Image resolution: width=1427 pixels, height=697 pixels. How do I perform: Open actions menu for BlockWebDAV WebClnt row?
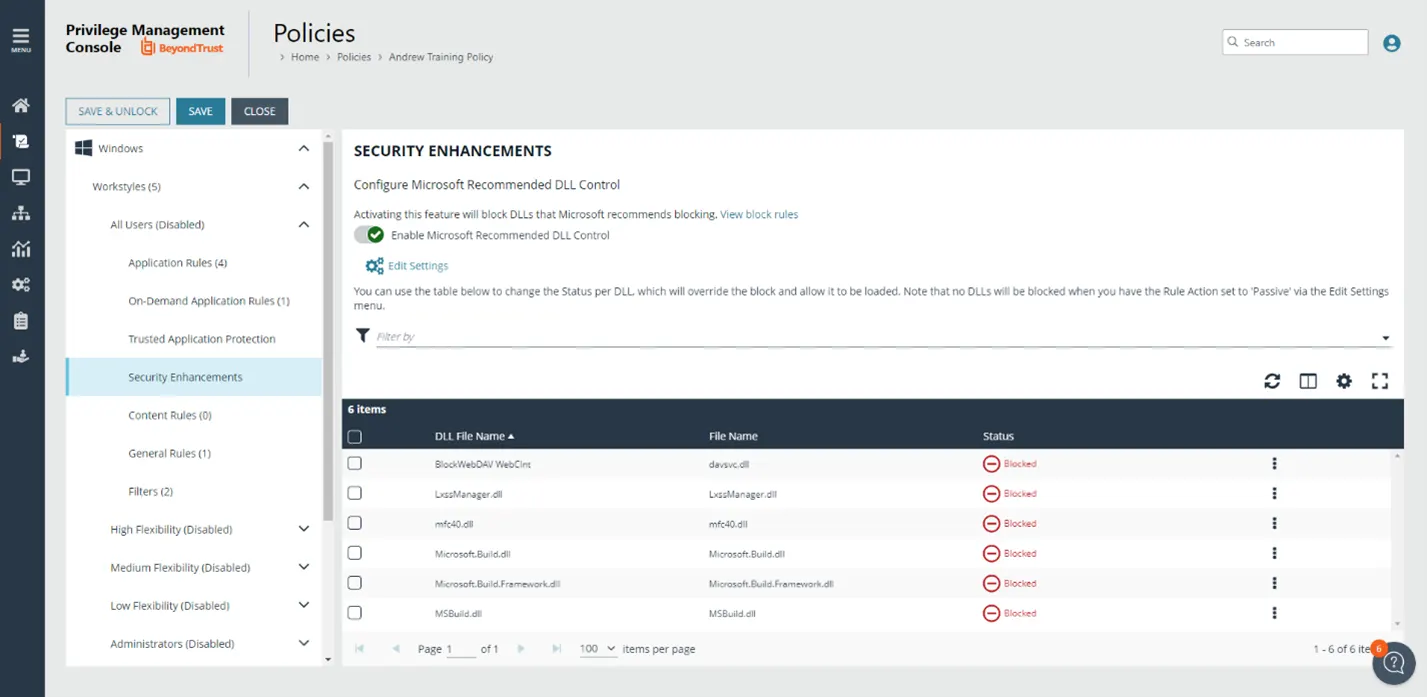point(1274,464)
